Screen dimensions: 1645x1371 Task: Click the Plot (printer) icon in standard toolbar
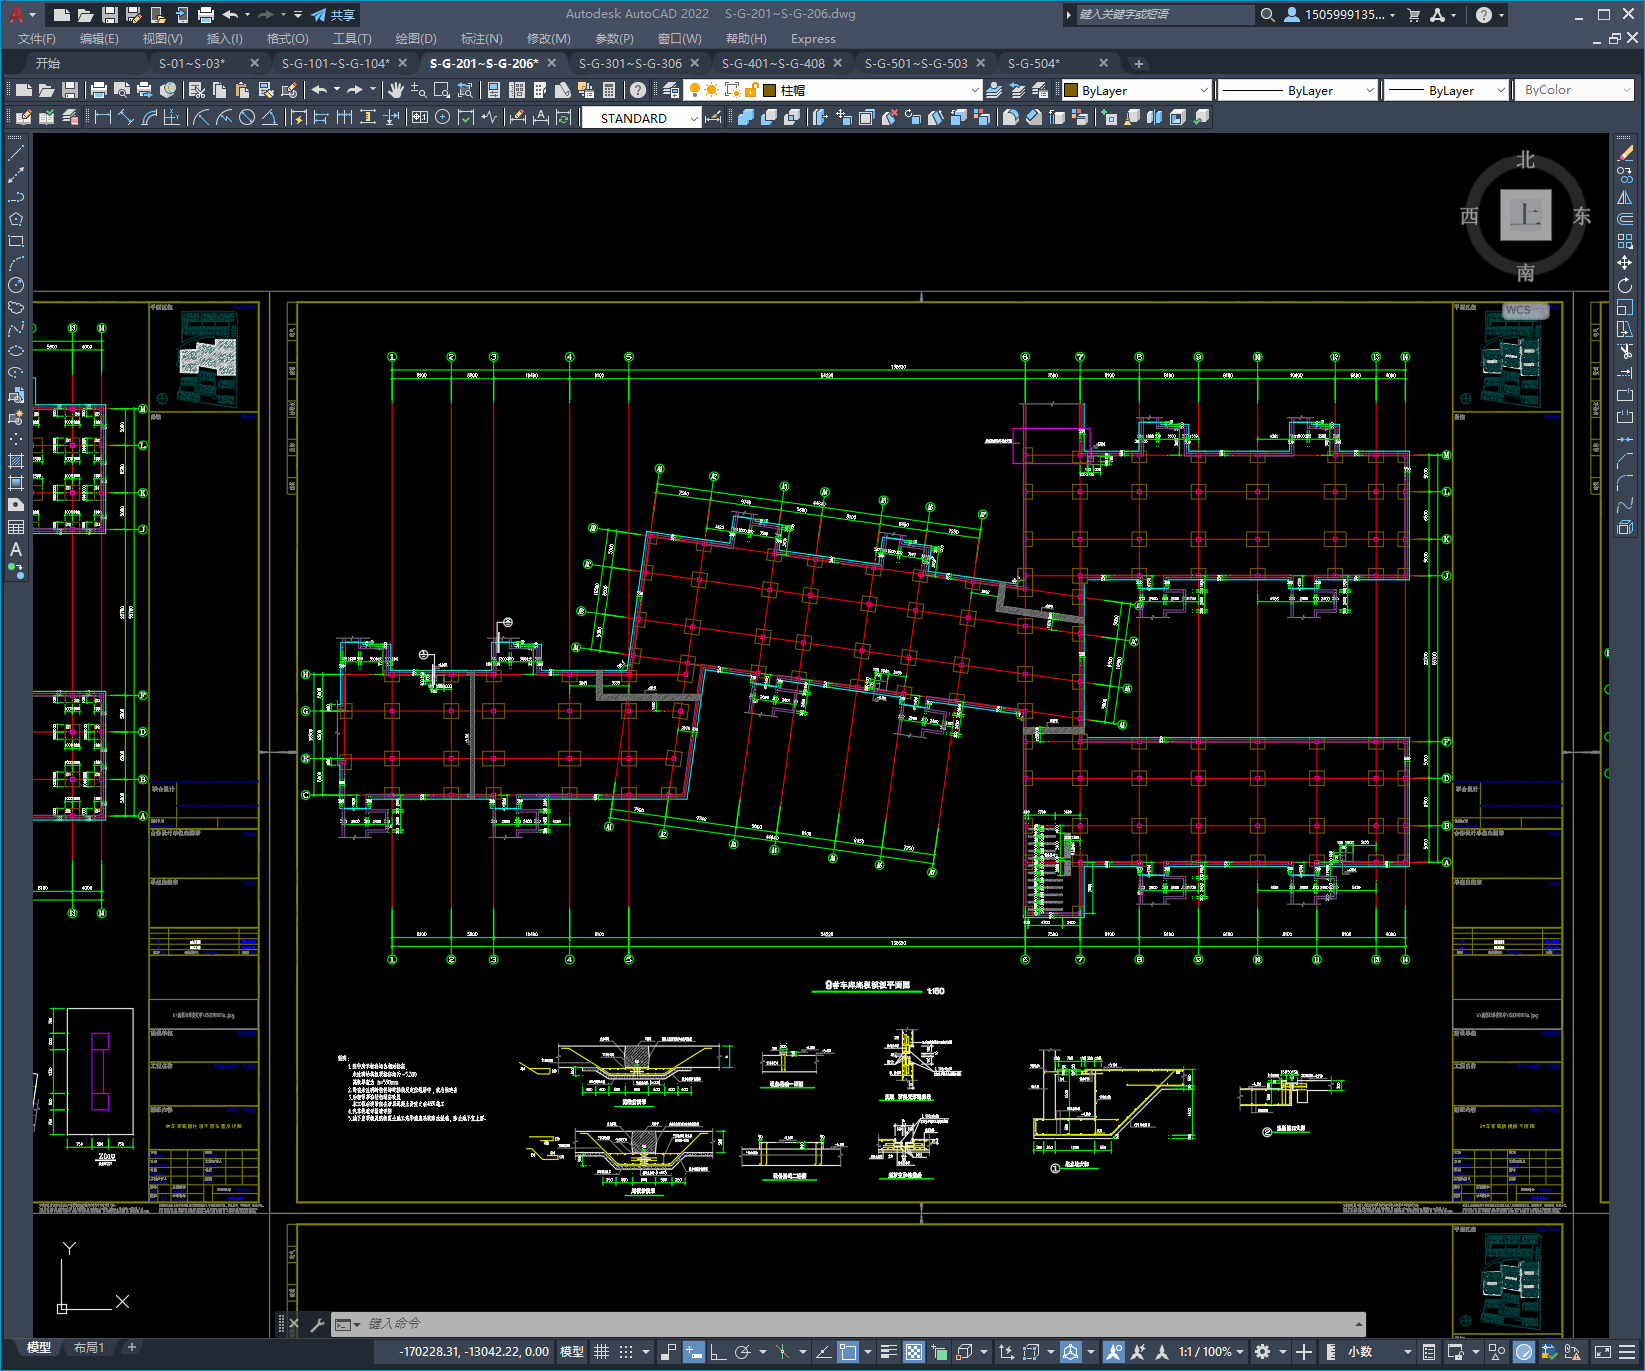[x=99, y=90]
